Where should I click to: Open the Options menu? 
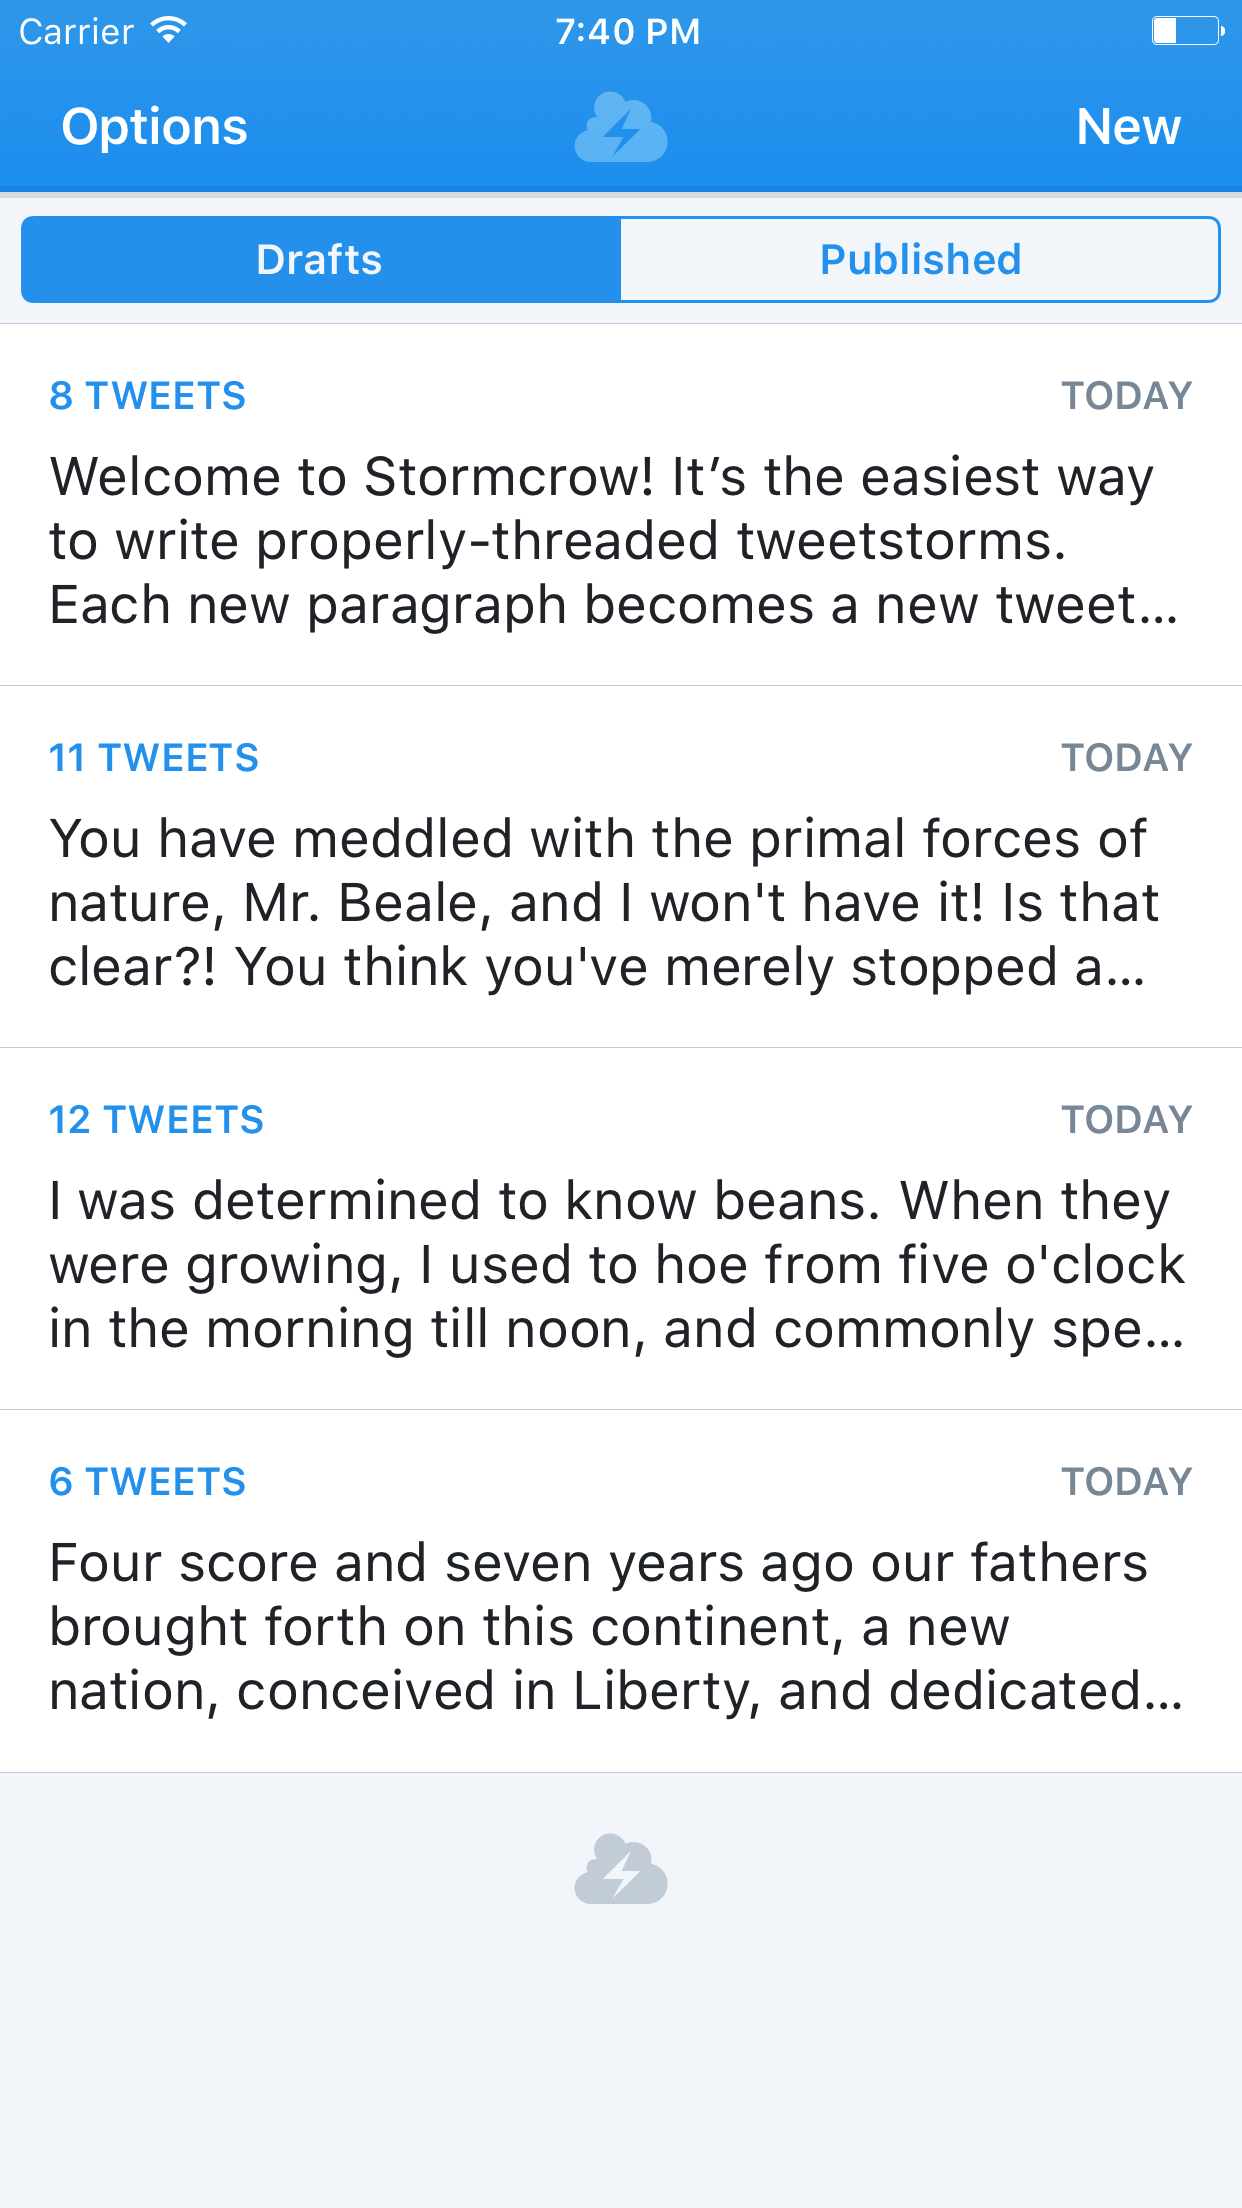pos(154,127)
